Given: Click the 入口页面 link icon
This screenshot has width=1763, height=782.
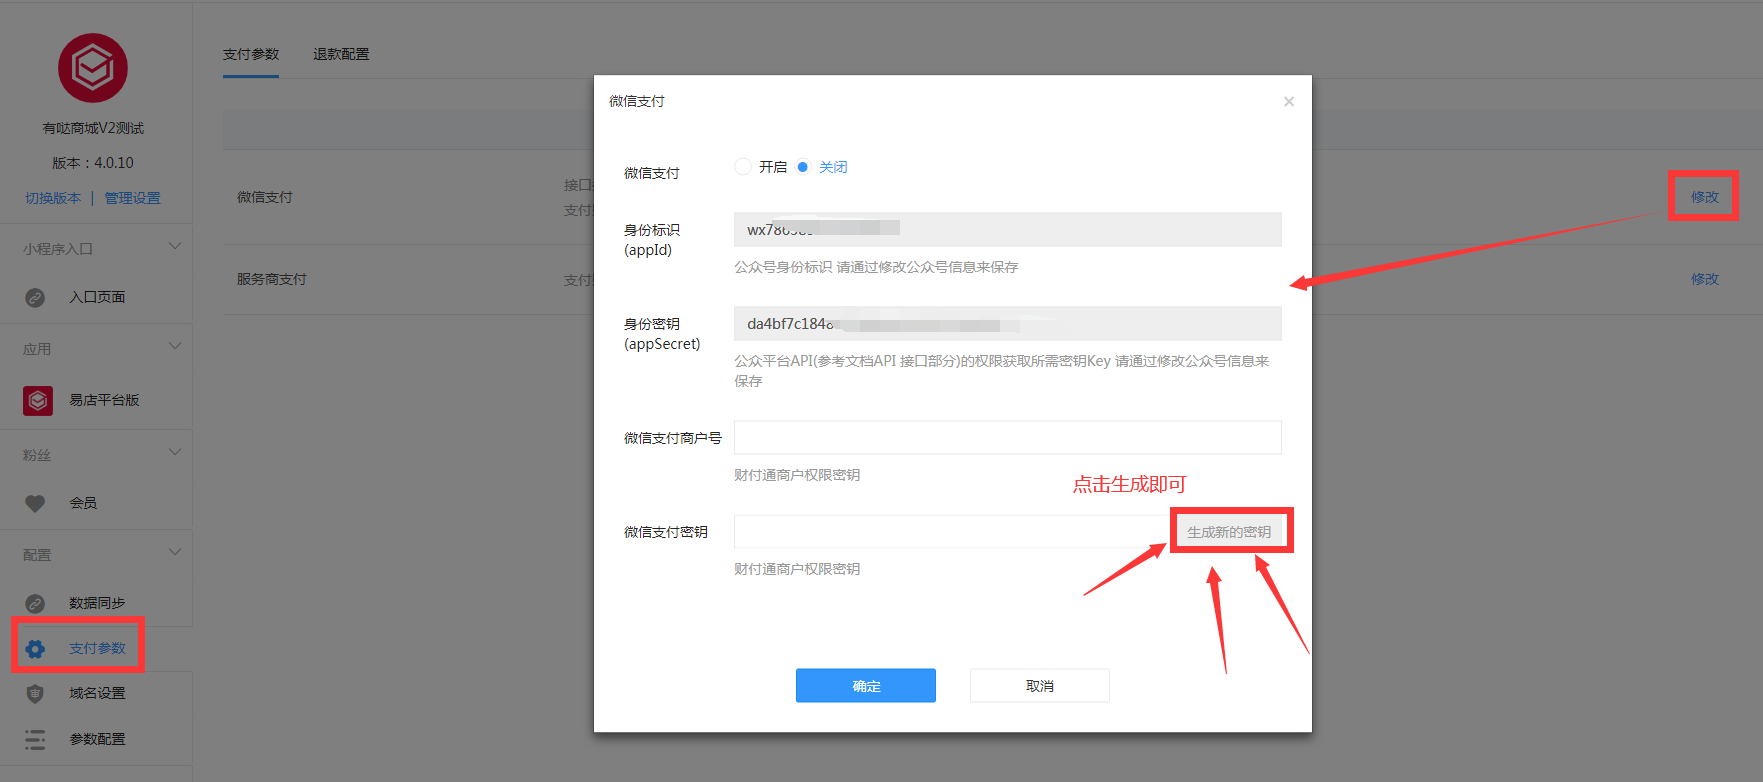Looking at the screenshot, I should coord(35,297).
